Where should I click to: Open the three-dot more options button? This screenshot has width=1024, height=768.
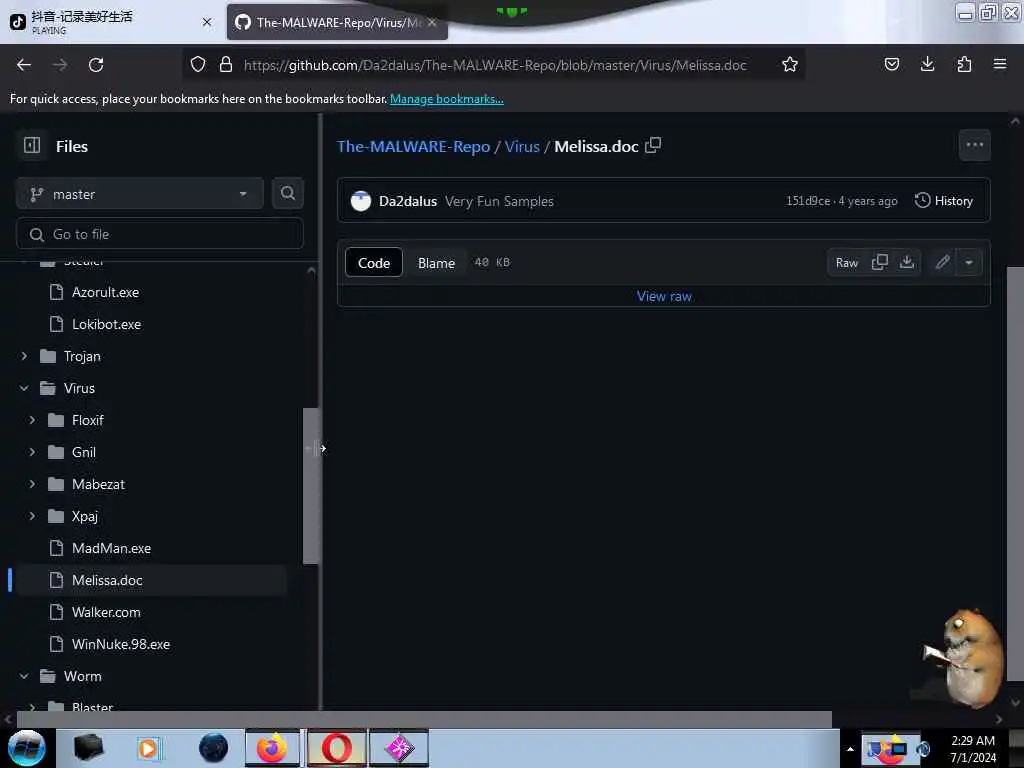(974, 145)
